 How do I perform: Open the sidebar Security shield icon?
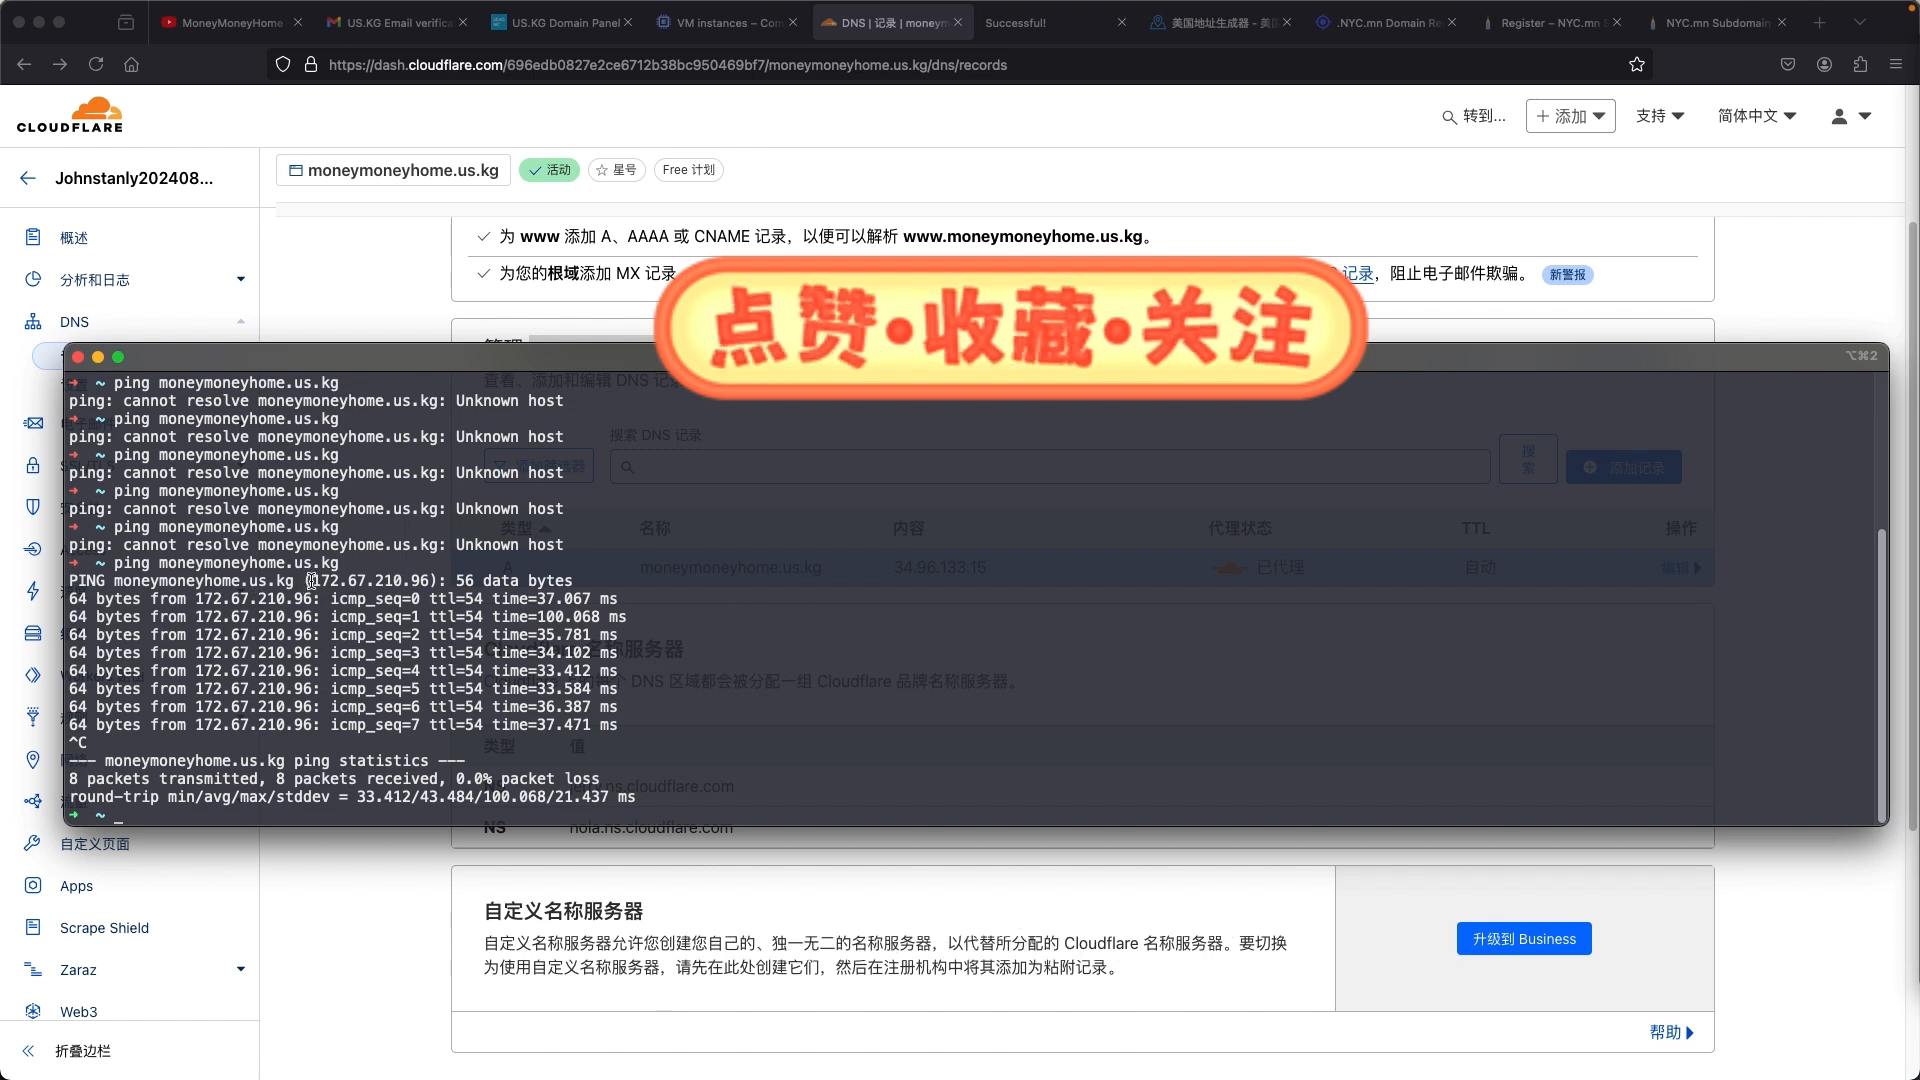tap(33, 507)
